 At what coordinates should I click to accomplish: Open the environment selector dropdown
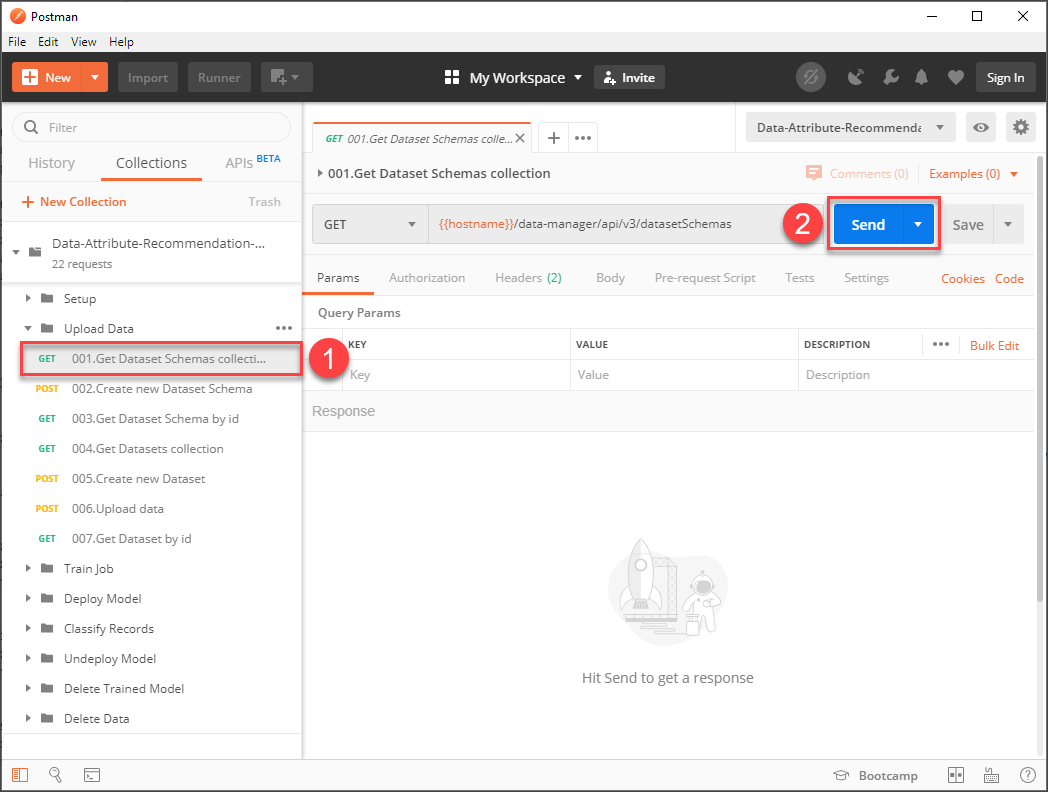(x=850, y=127)
